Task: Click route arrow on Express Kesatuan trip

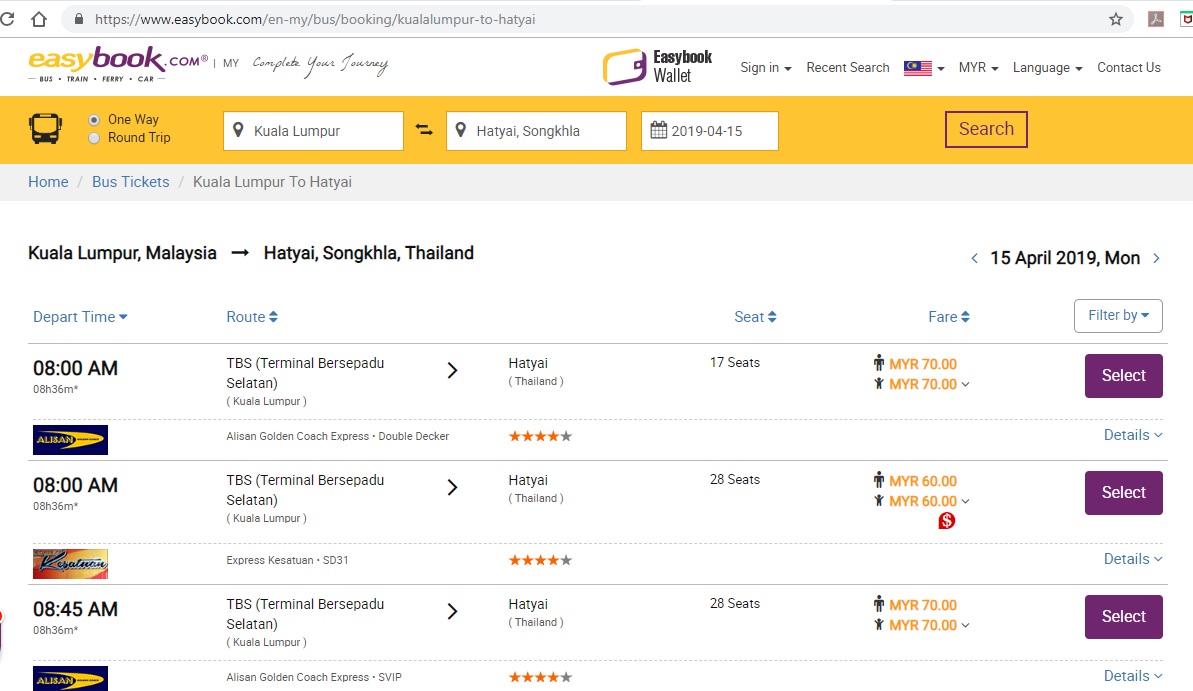Action: coord(452,487)
